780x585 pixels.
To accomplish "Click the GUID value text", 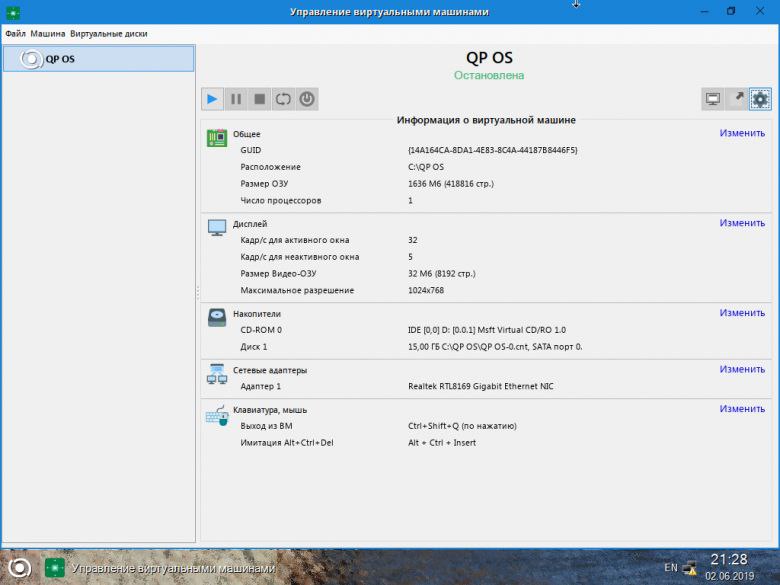I will coord(492,150).
